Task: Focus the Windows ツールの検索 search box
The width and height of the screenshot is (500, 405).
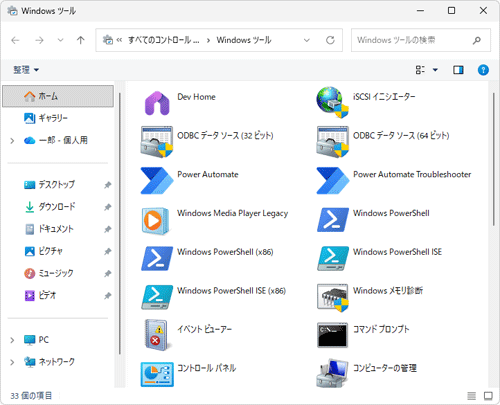Action: [421, 40]
